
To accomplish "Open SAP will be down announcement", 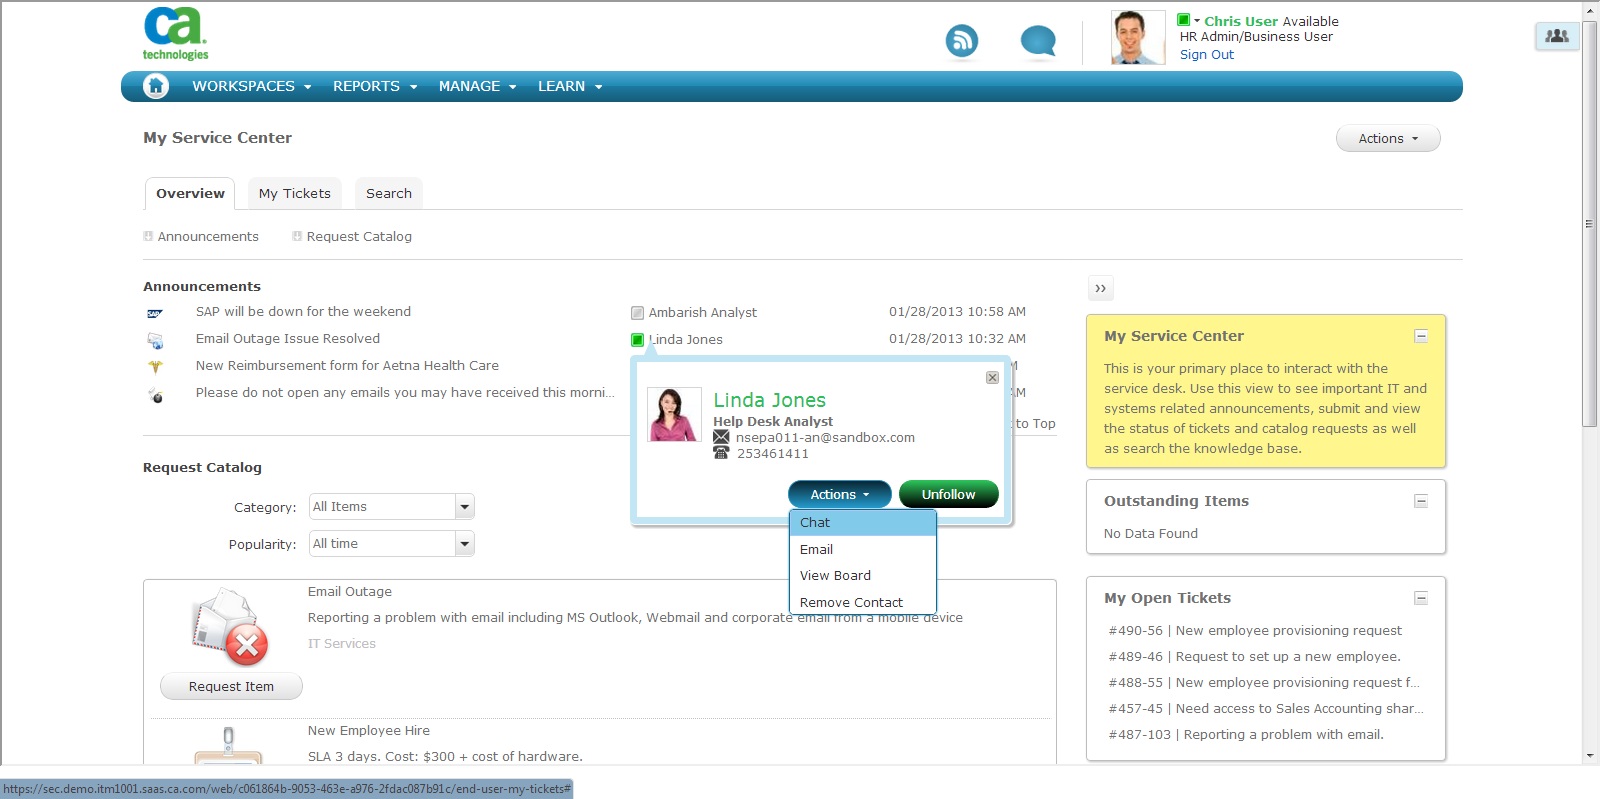I will pyautogui.click(x=303, y=312).
